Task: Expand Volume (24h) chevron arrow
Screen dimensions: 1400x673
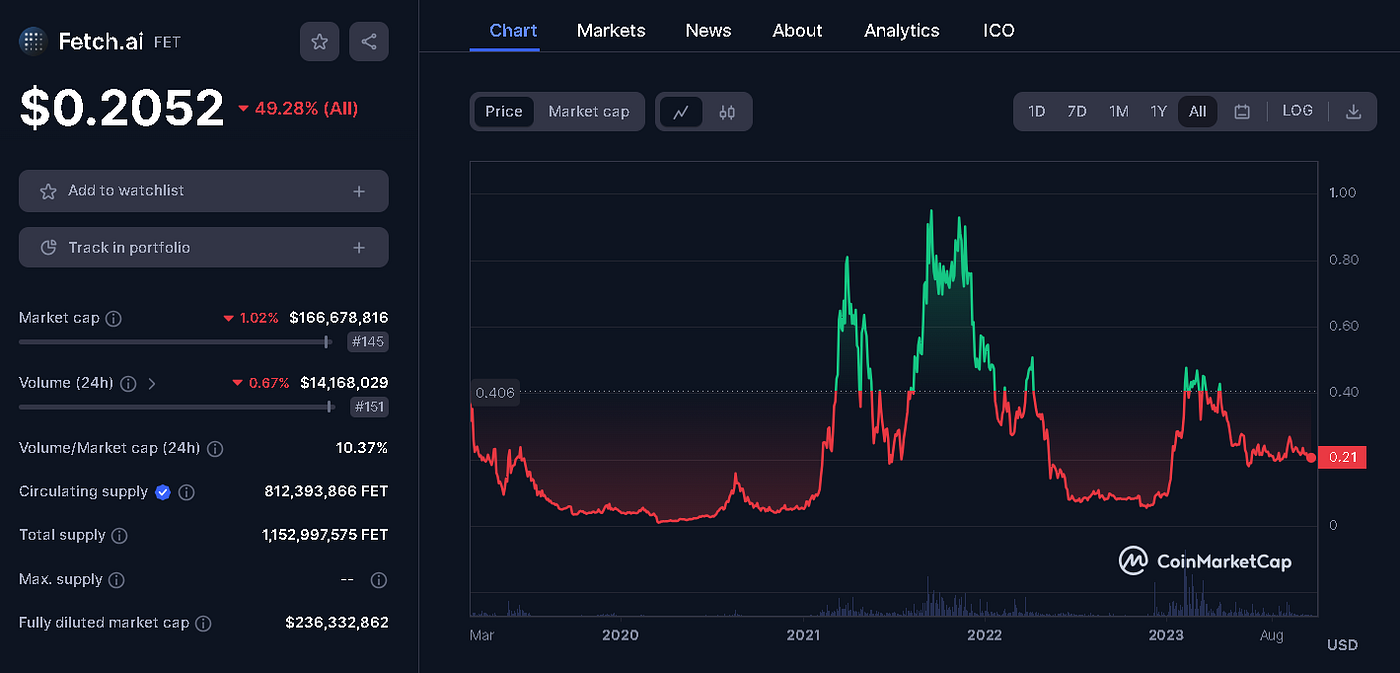Action: pyautogui.click(x=152, y=383)
